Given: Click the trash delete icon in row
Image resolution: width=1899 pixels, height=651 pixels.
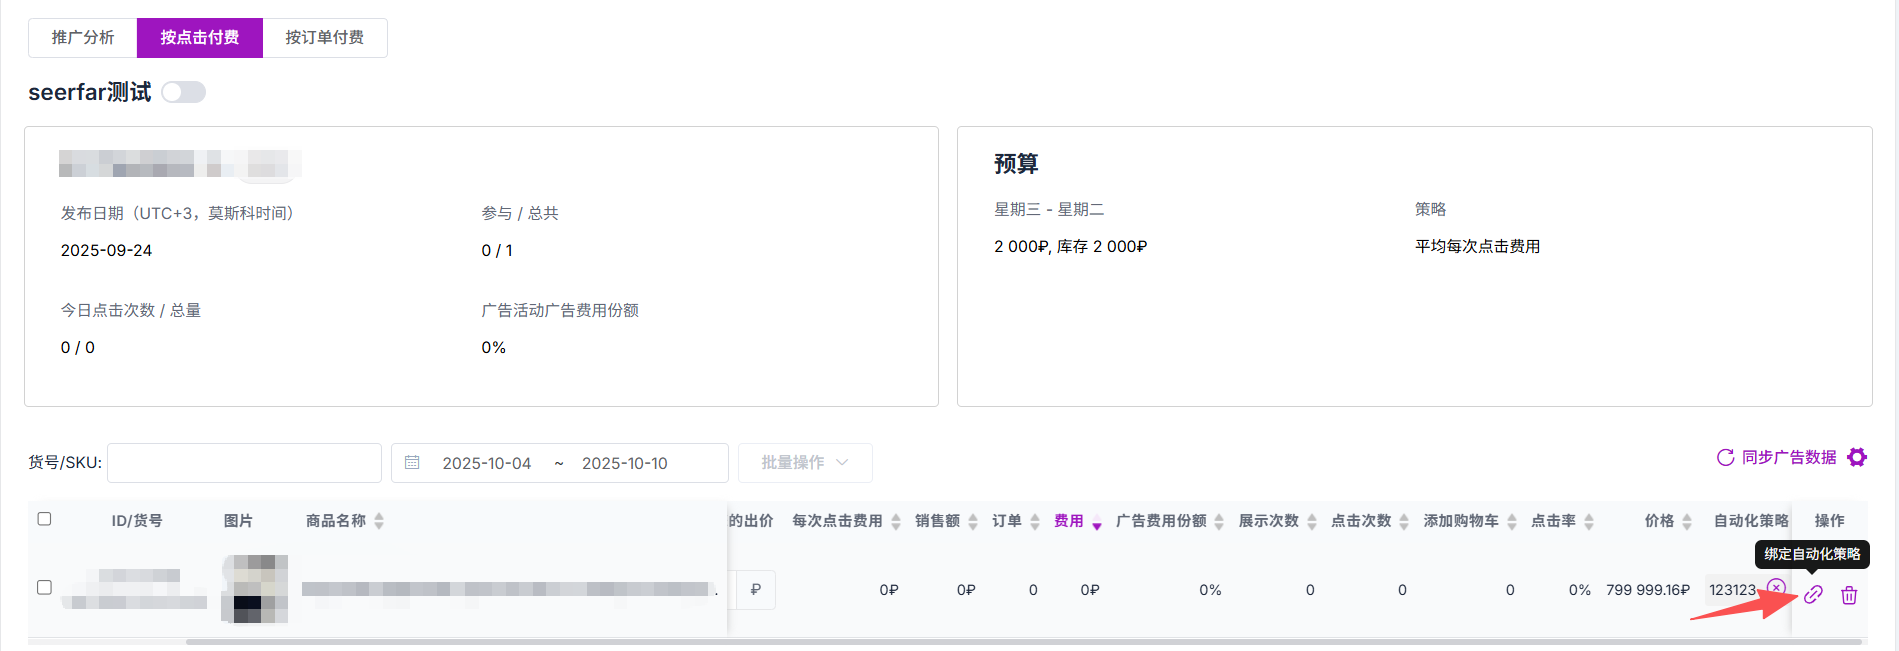Looking at the screenshot, I should click(x=1849, y=595).
